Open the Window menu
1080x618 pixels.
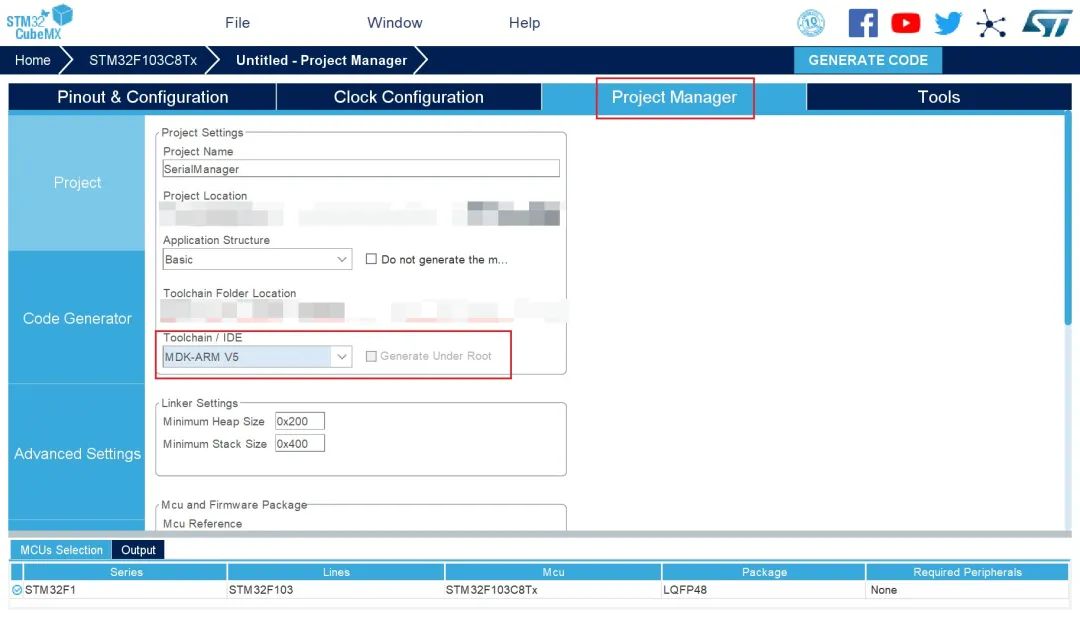pyautogui.click(x=395, y=23)
